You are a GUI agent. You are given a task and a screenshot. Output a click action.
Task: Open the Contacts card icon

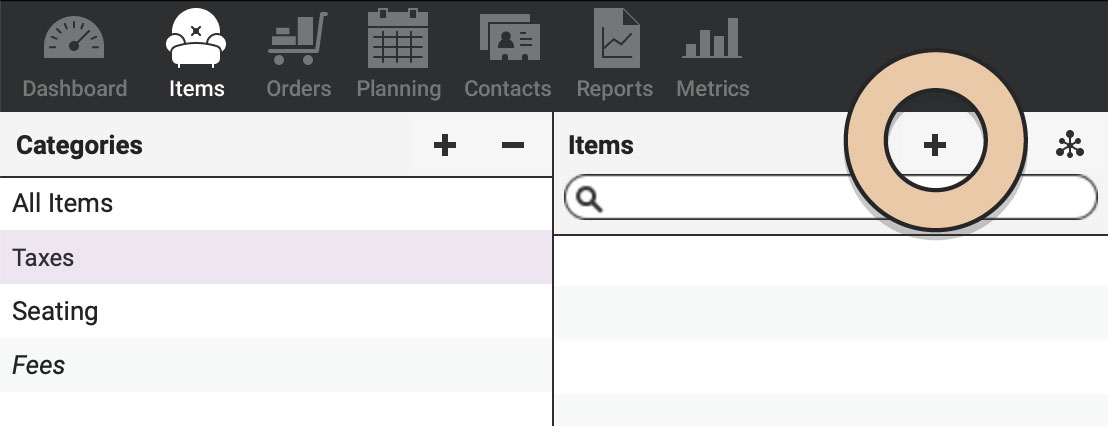coord(509,37)
